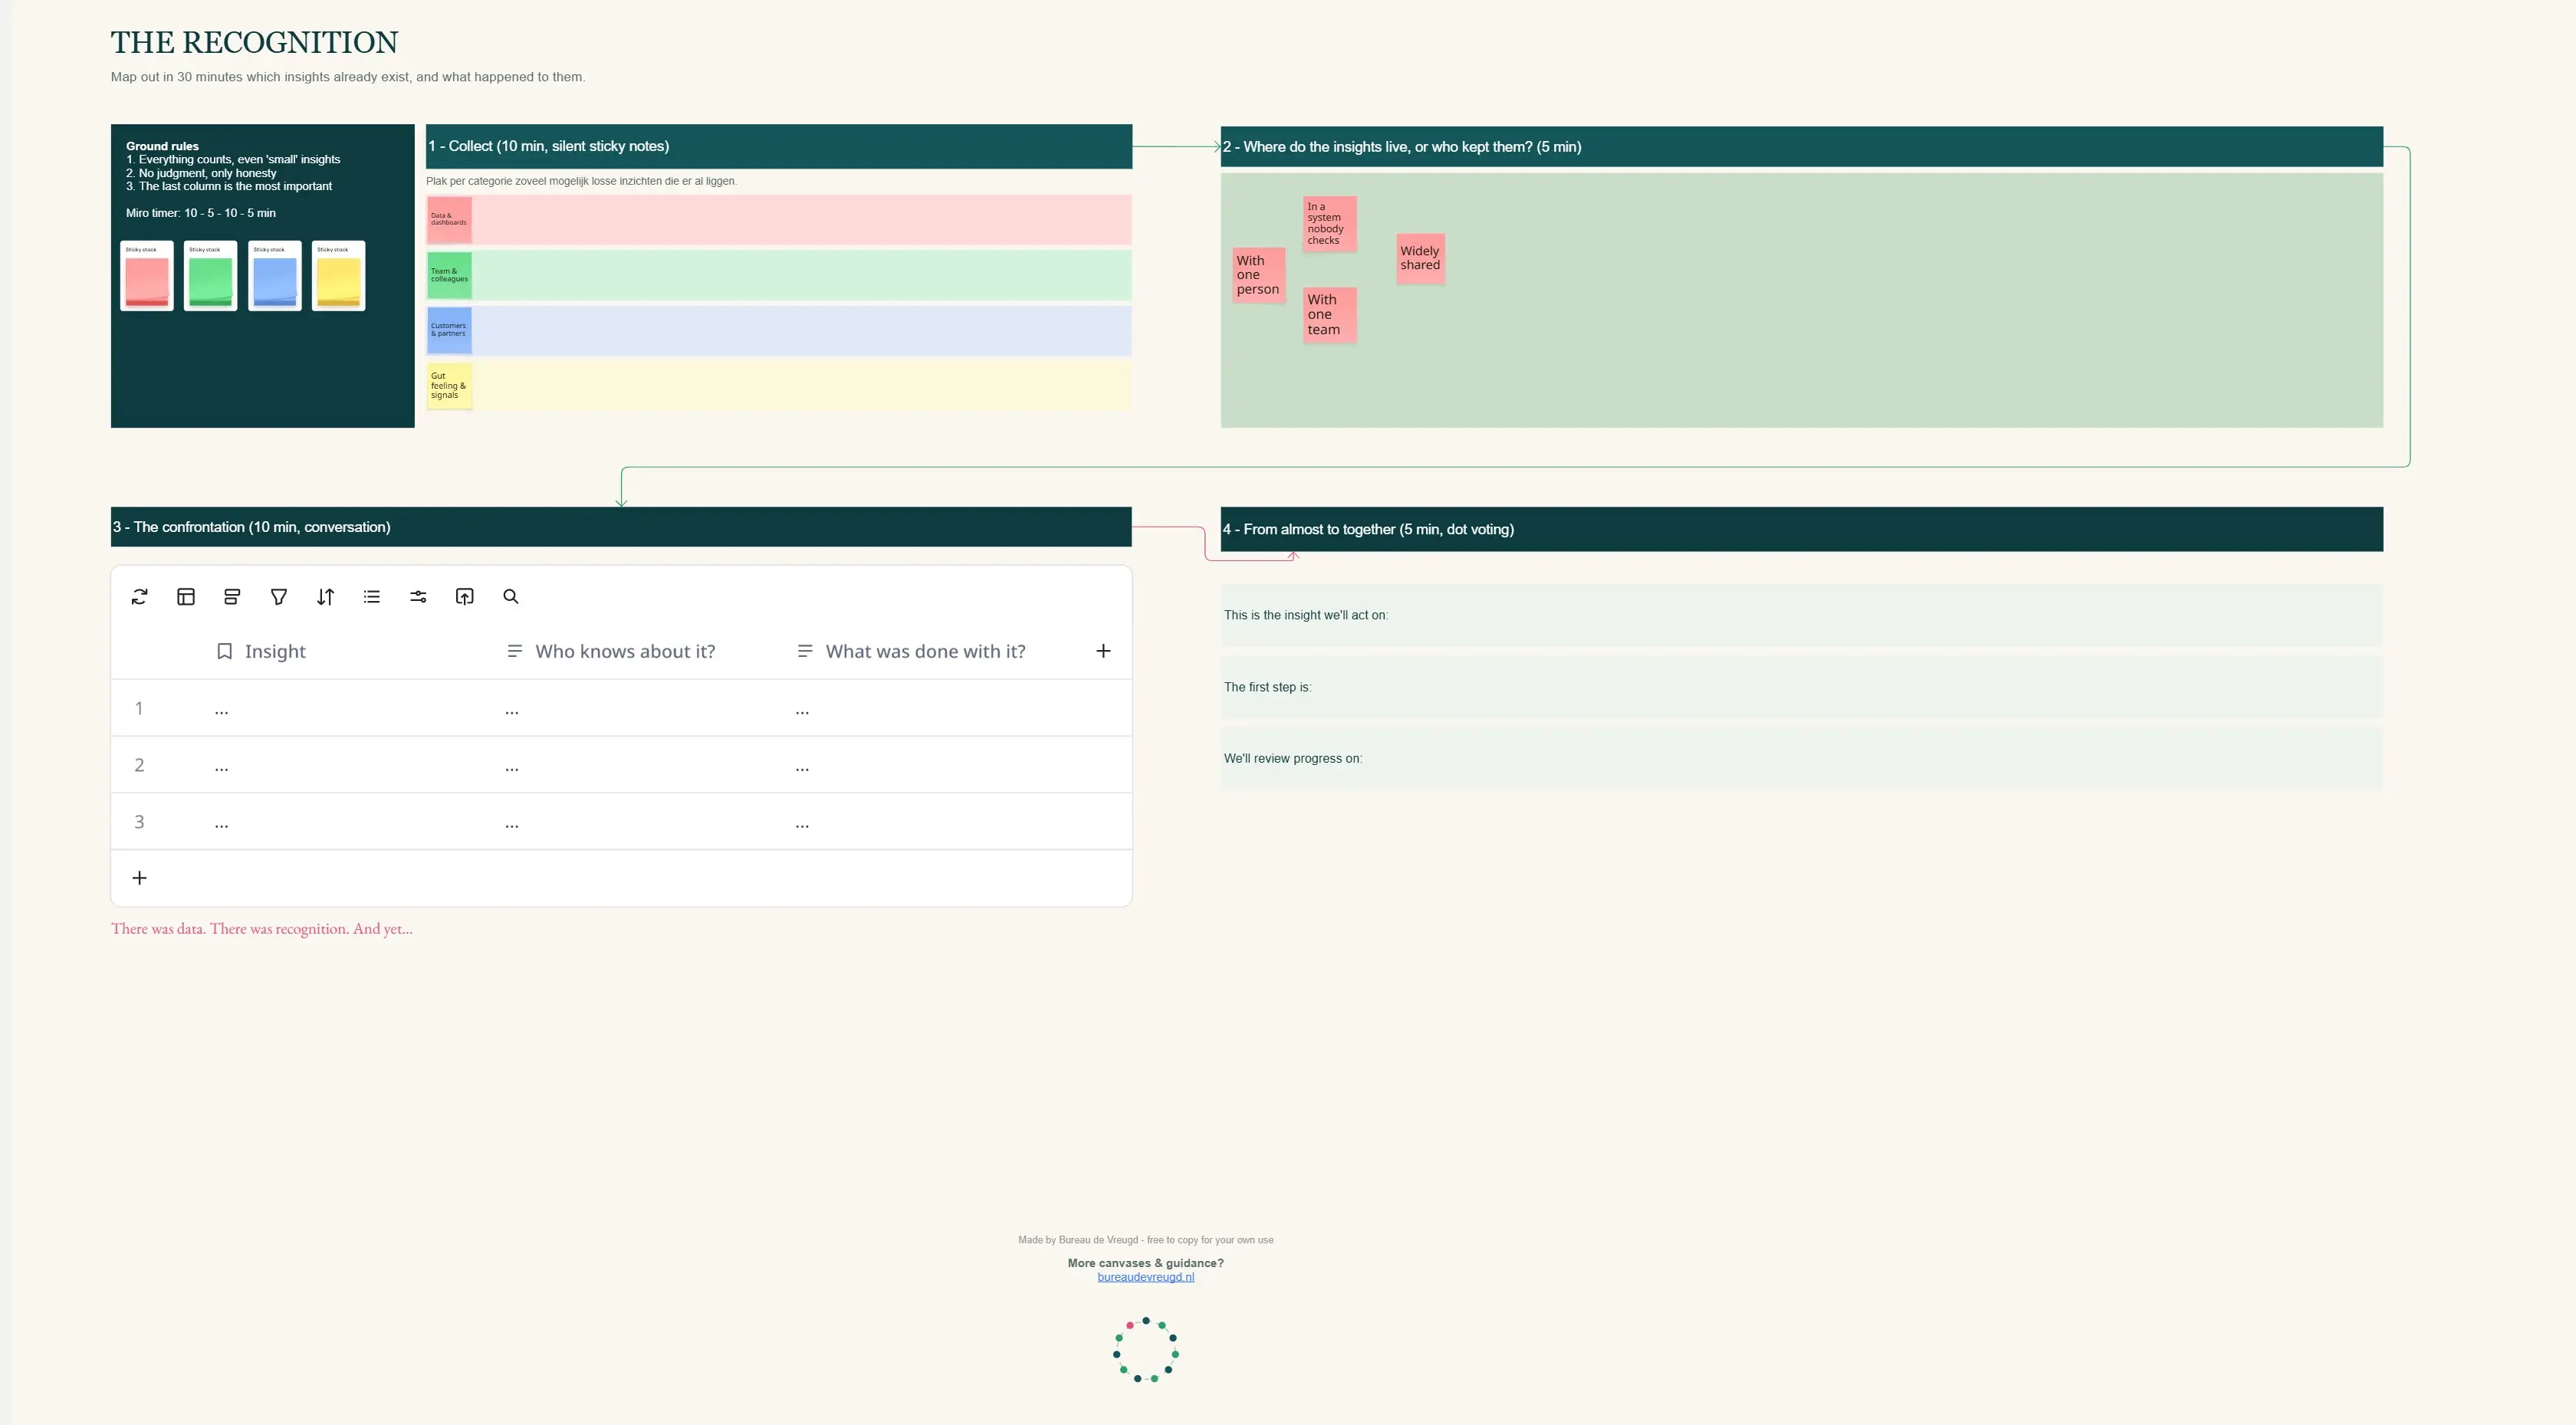Select '3 - The confrontation' header
This screenshot has height=1425, width=2576.
[x=621, y=527]
